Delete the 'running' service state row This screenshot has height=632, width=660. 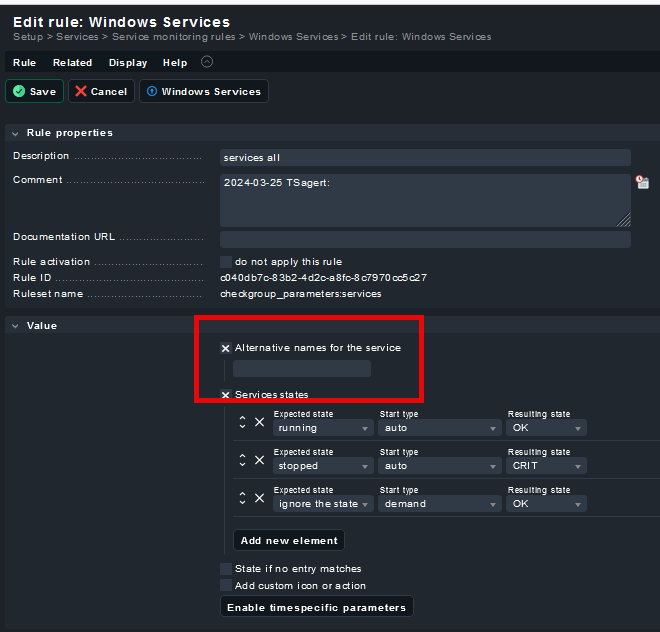click(259, 423)
